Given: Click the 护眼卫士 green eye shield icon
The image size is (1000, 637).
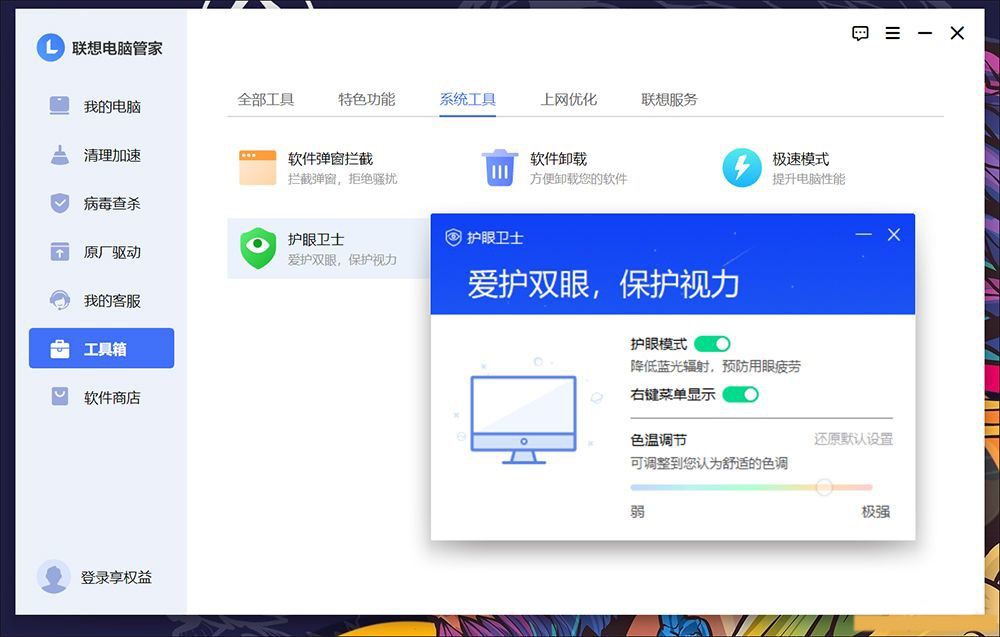Looking at the screenshot, I should click(x=258, y=248).
